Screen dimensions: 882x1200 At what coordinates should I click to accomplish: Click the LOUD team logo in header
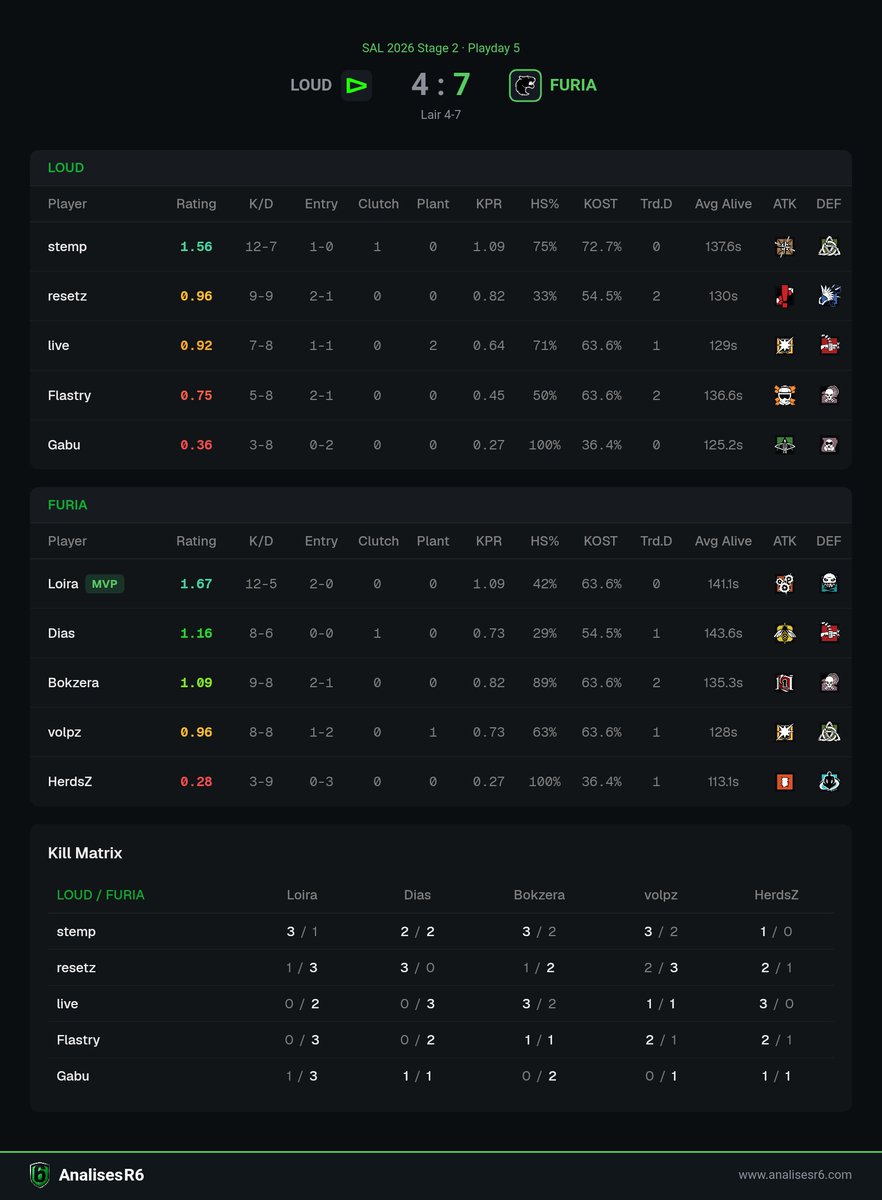(x=356, y=85)
